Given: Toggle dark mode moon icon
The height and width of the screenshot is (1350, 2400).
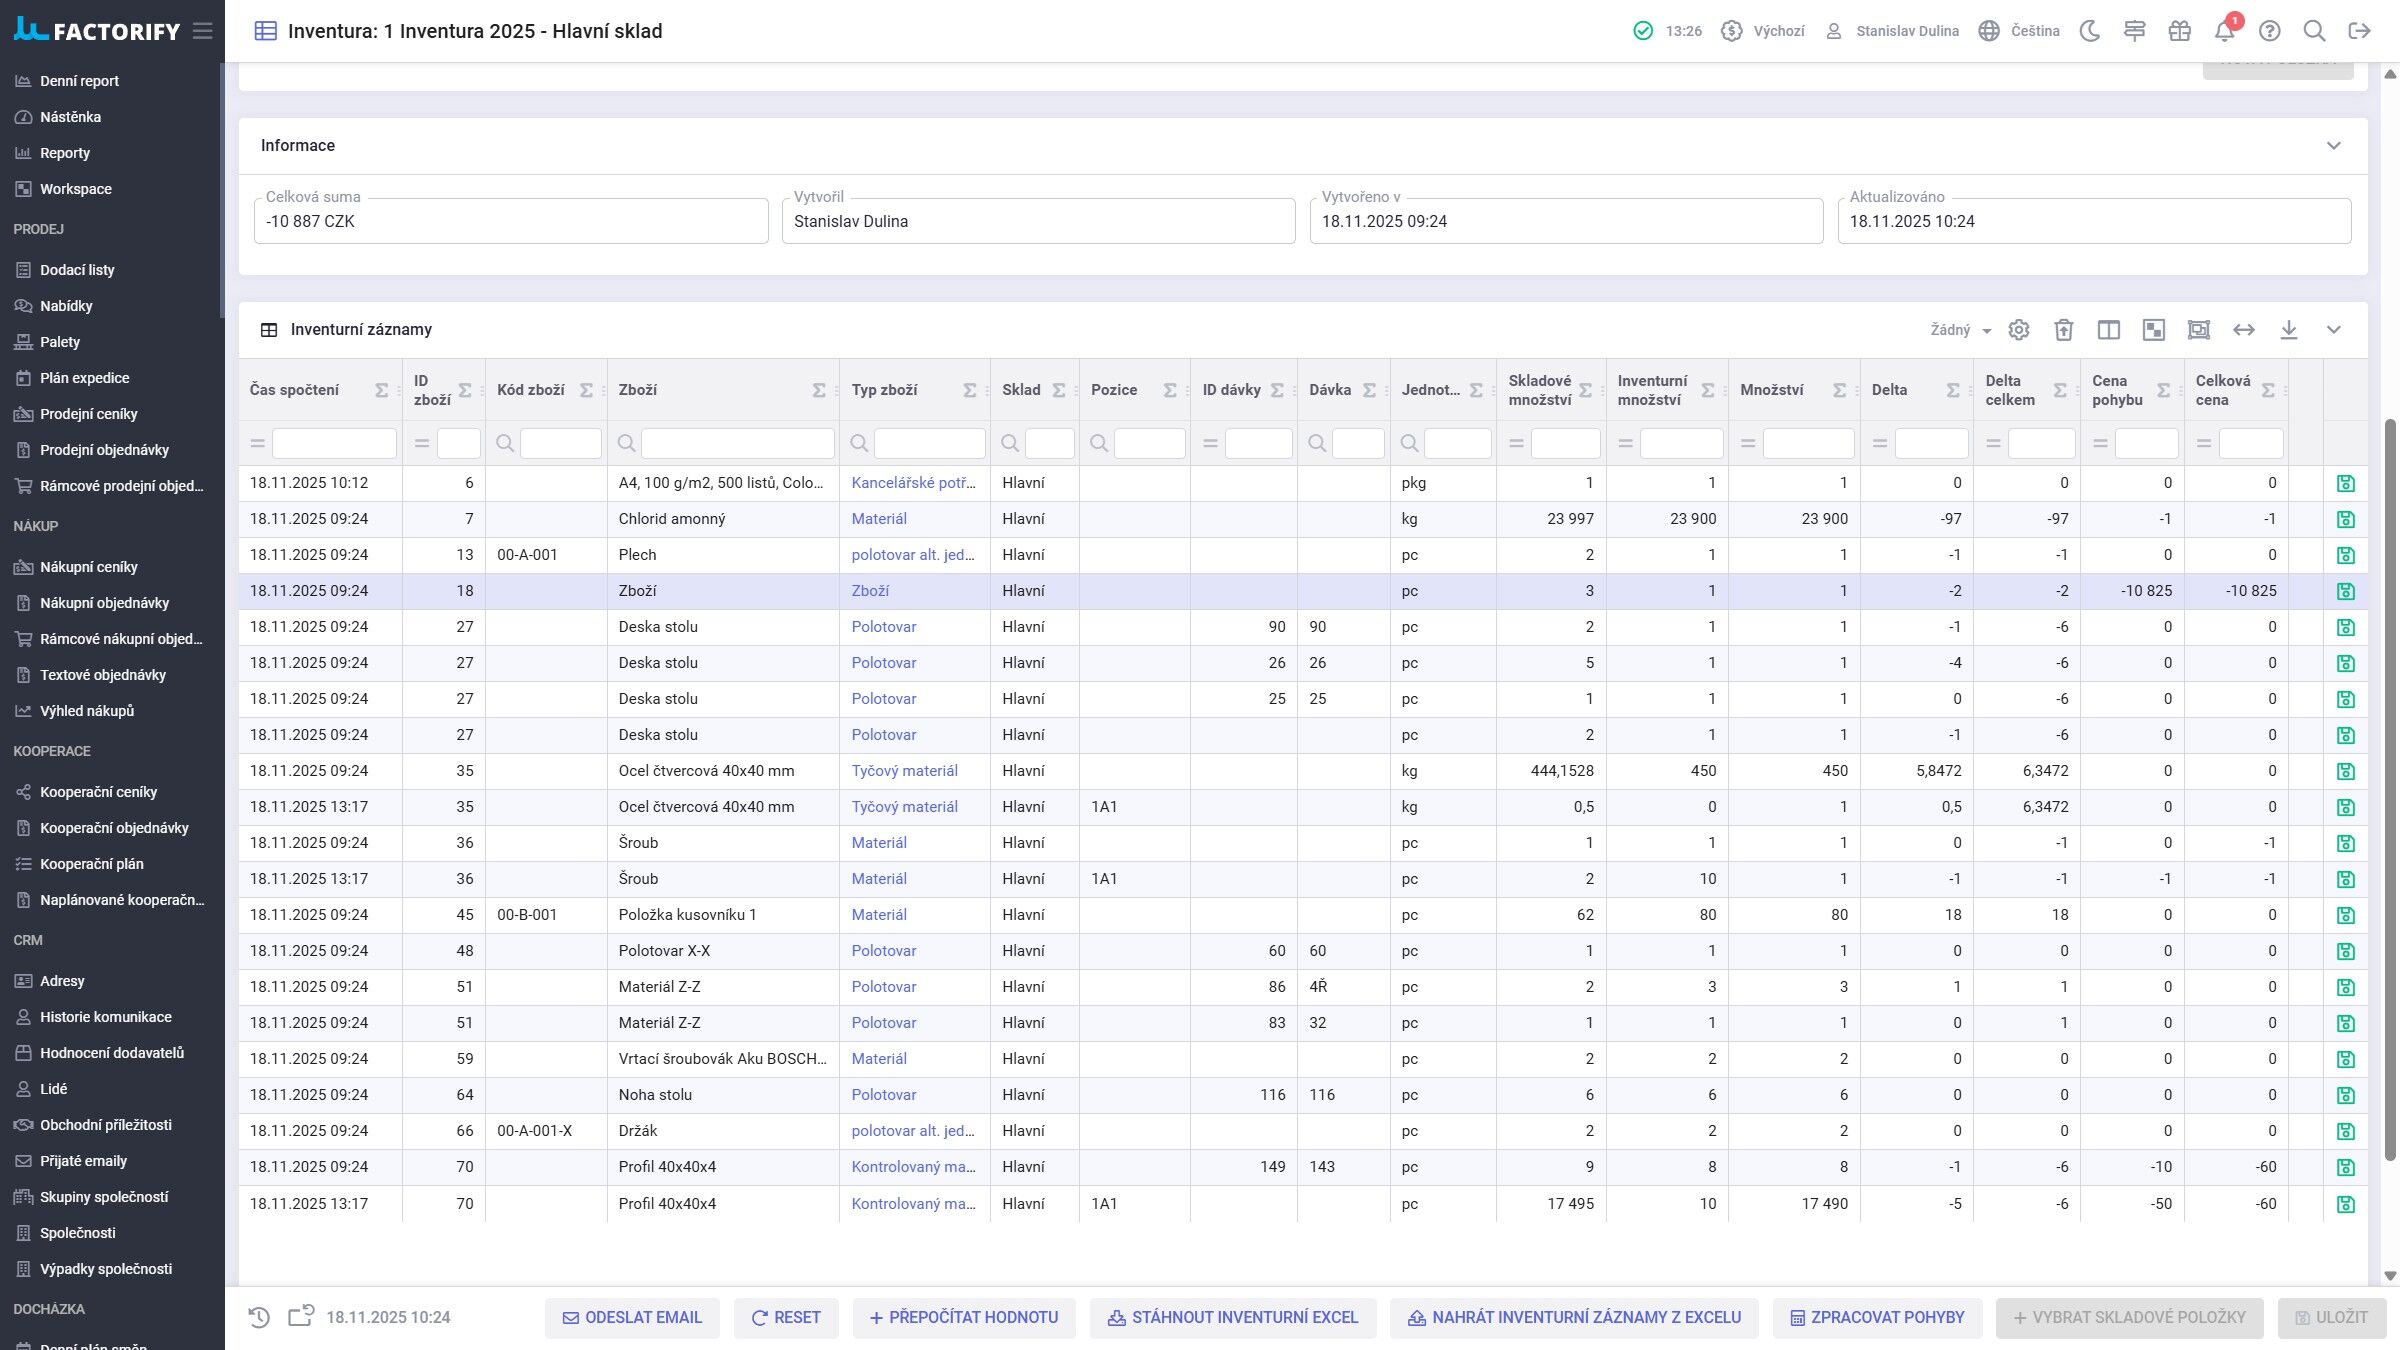Looking at the screenshot, I should pyautogui.click(x=2089, y=31).
